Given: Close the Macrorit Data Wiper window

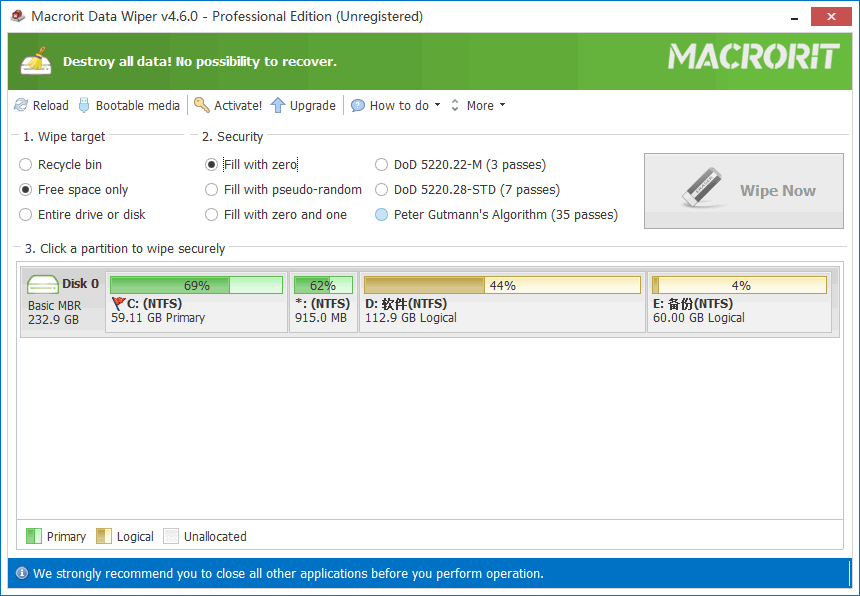Looking at the screenshot, I should [x=831, y=17].
